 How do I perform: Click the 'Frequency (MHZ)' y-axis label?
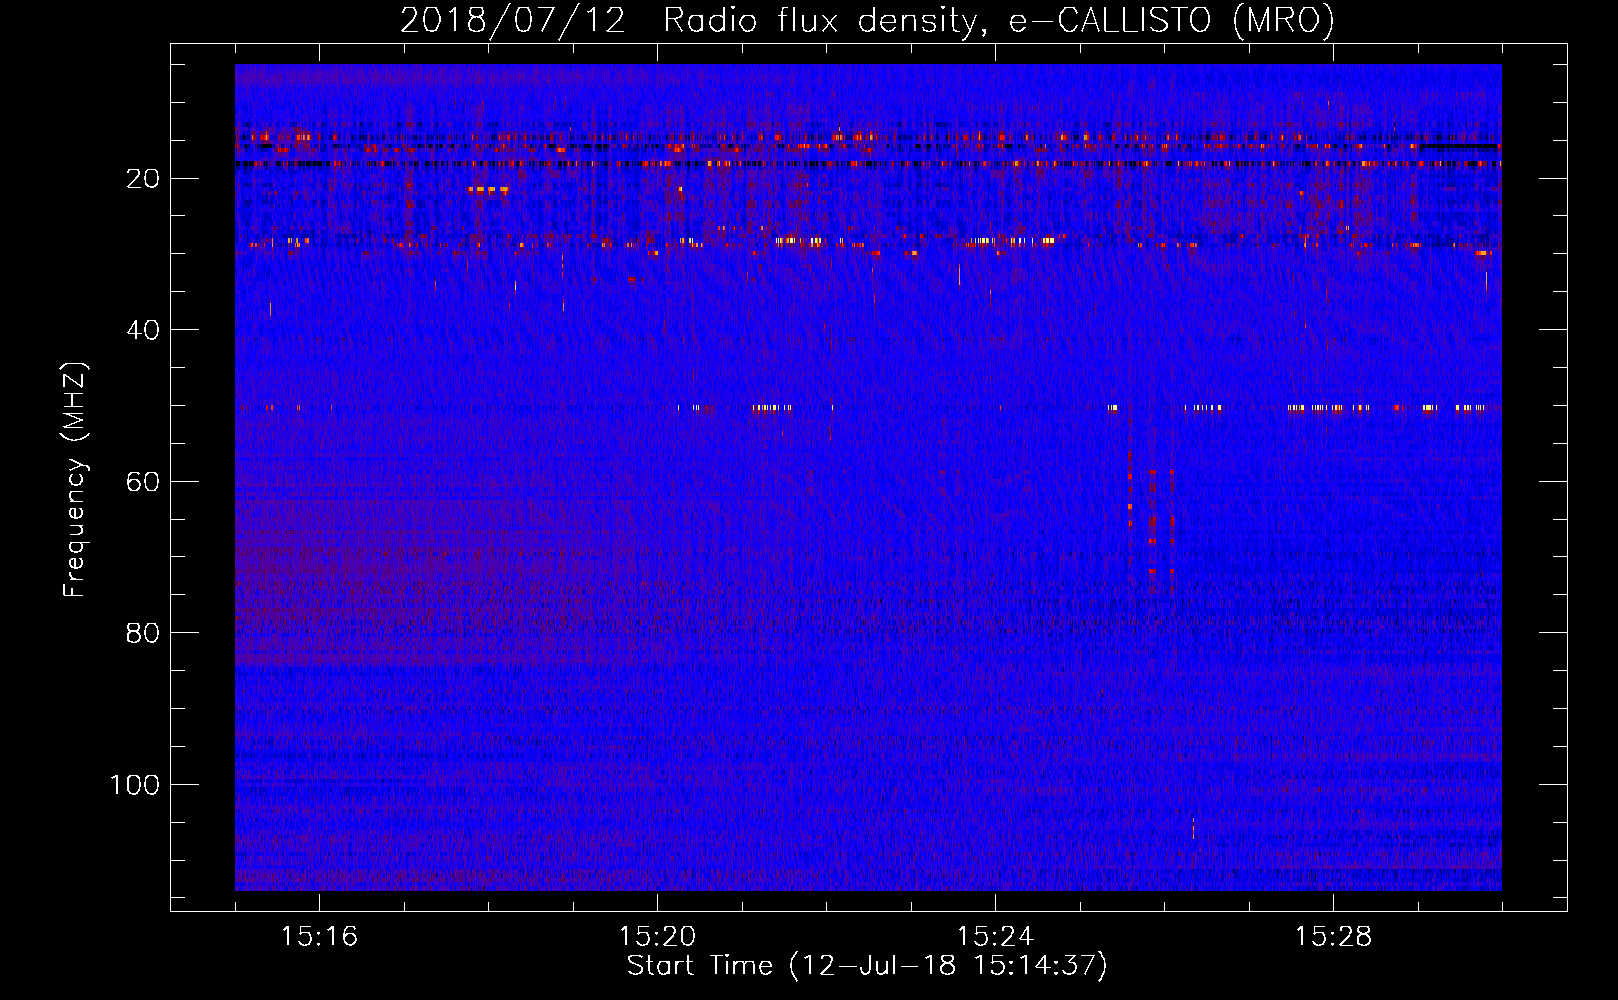pos(75,480)
